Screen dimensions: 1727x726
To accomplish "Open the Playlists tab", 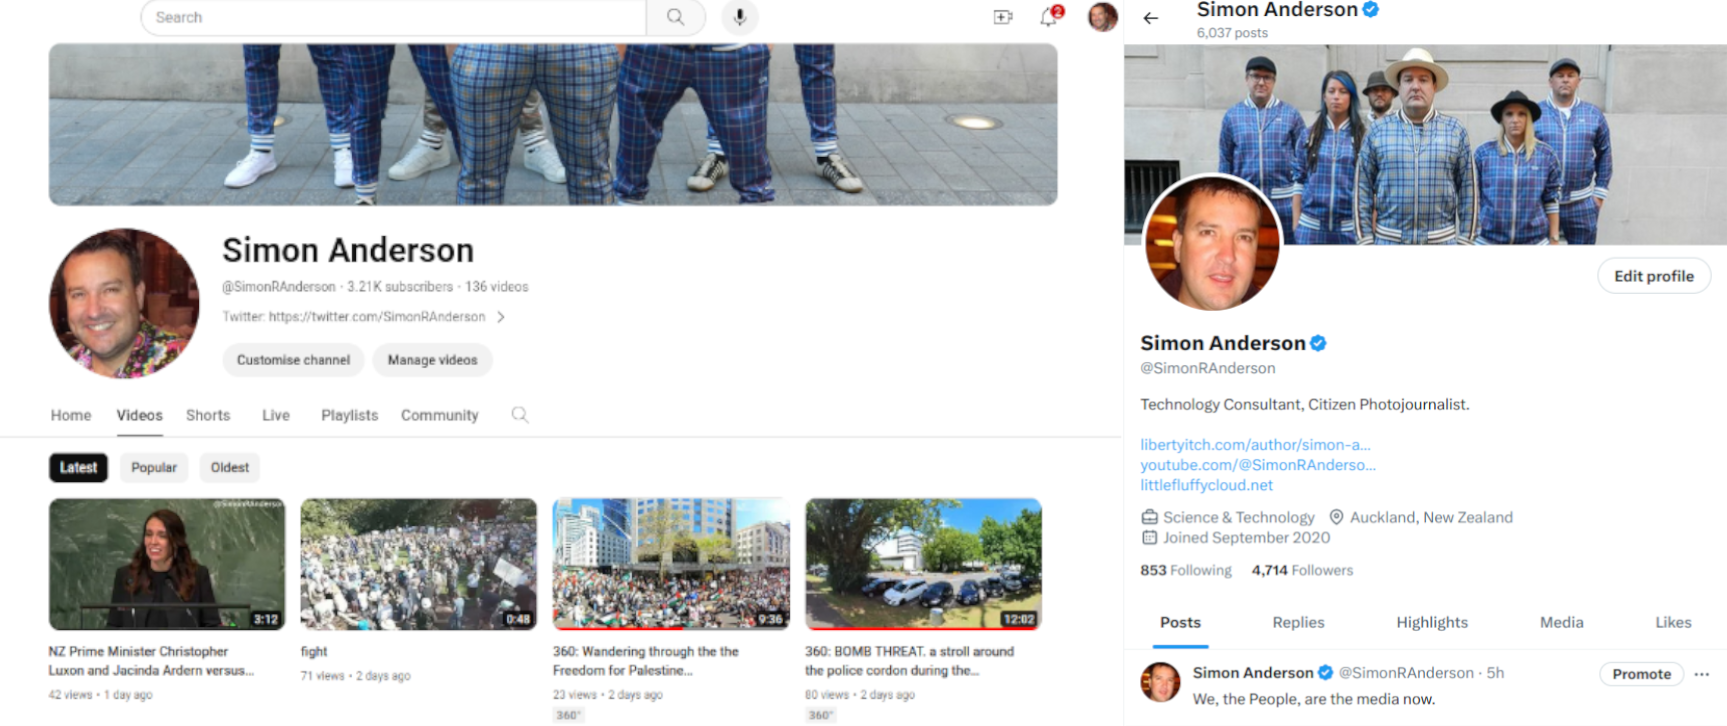I will pyautogui.click(x=349, y=415).
